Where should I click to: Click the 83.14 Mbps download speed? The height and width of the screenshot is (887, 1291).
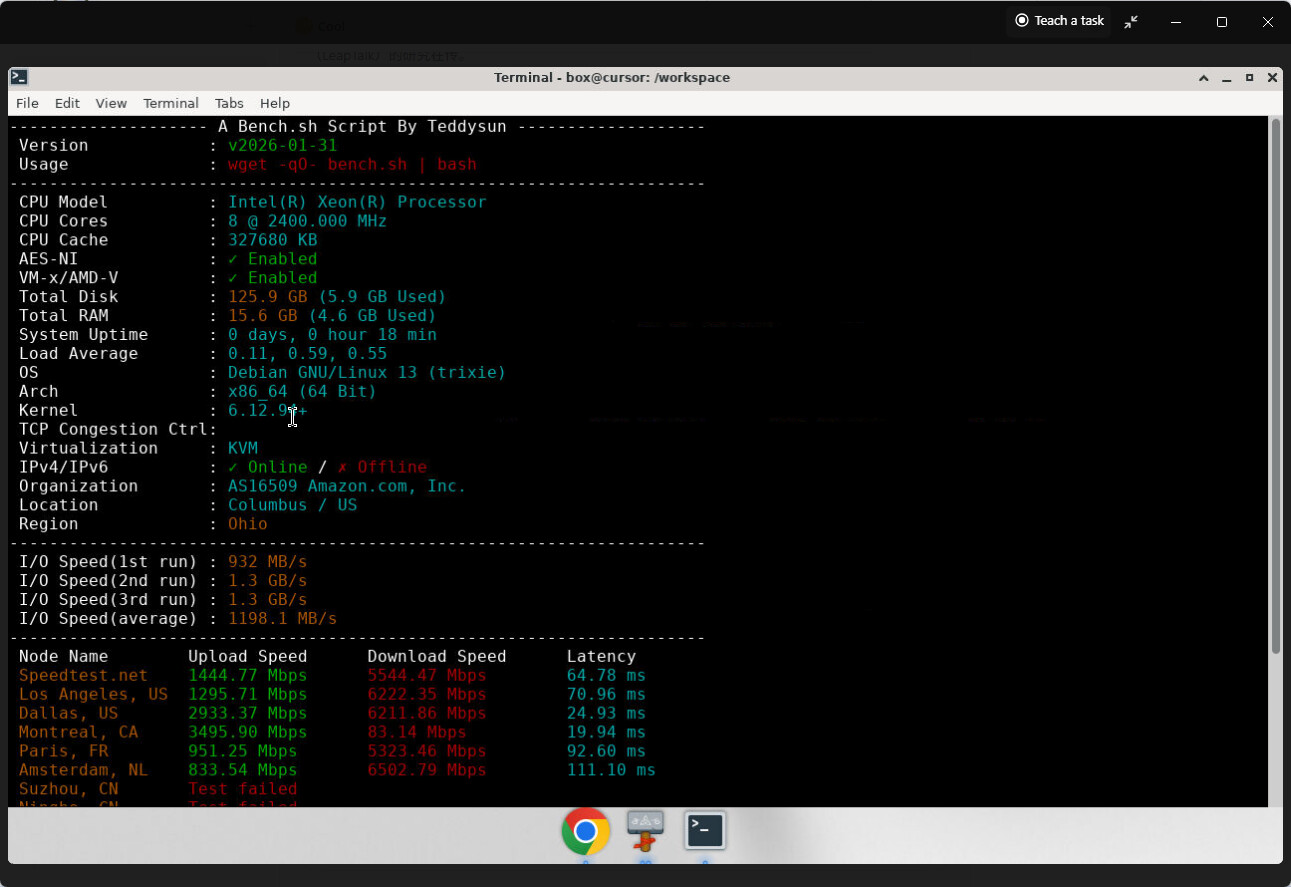click(x=416, y=733)
